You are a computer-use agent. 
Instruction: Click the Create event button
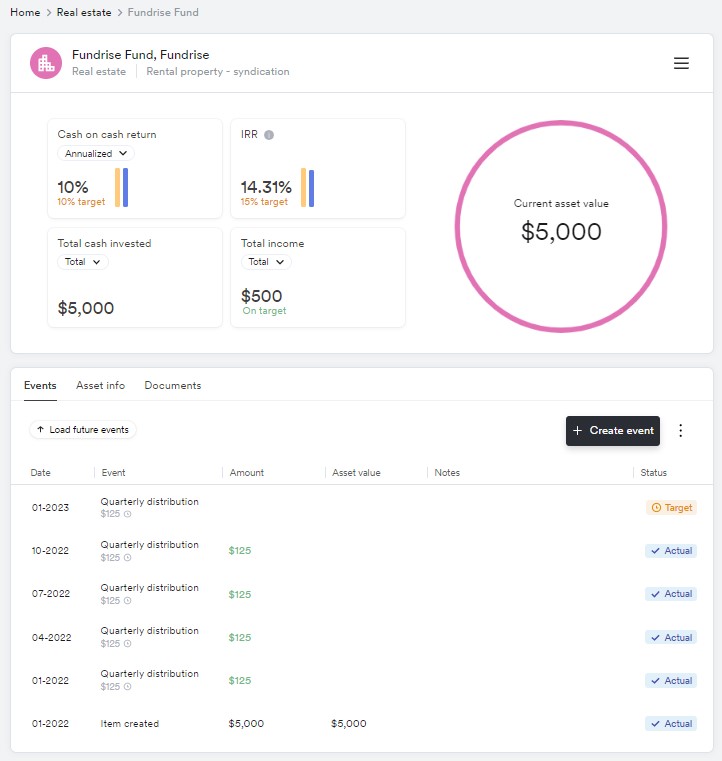[x=613, y=430]
